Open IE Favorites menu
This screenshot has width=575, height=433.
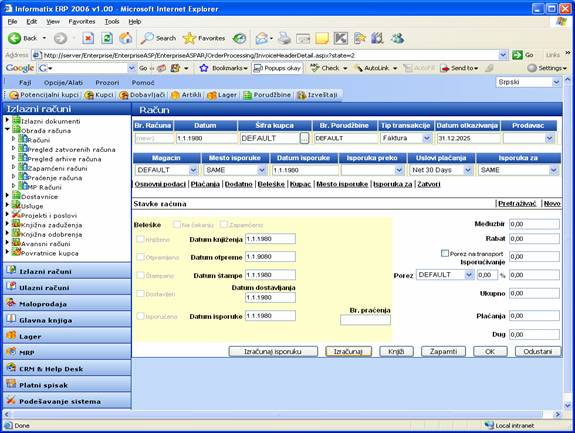point(81,22)
